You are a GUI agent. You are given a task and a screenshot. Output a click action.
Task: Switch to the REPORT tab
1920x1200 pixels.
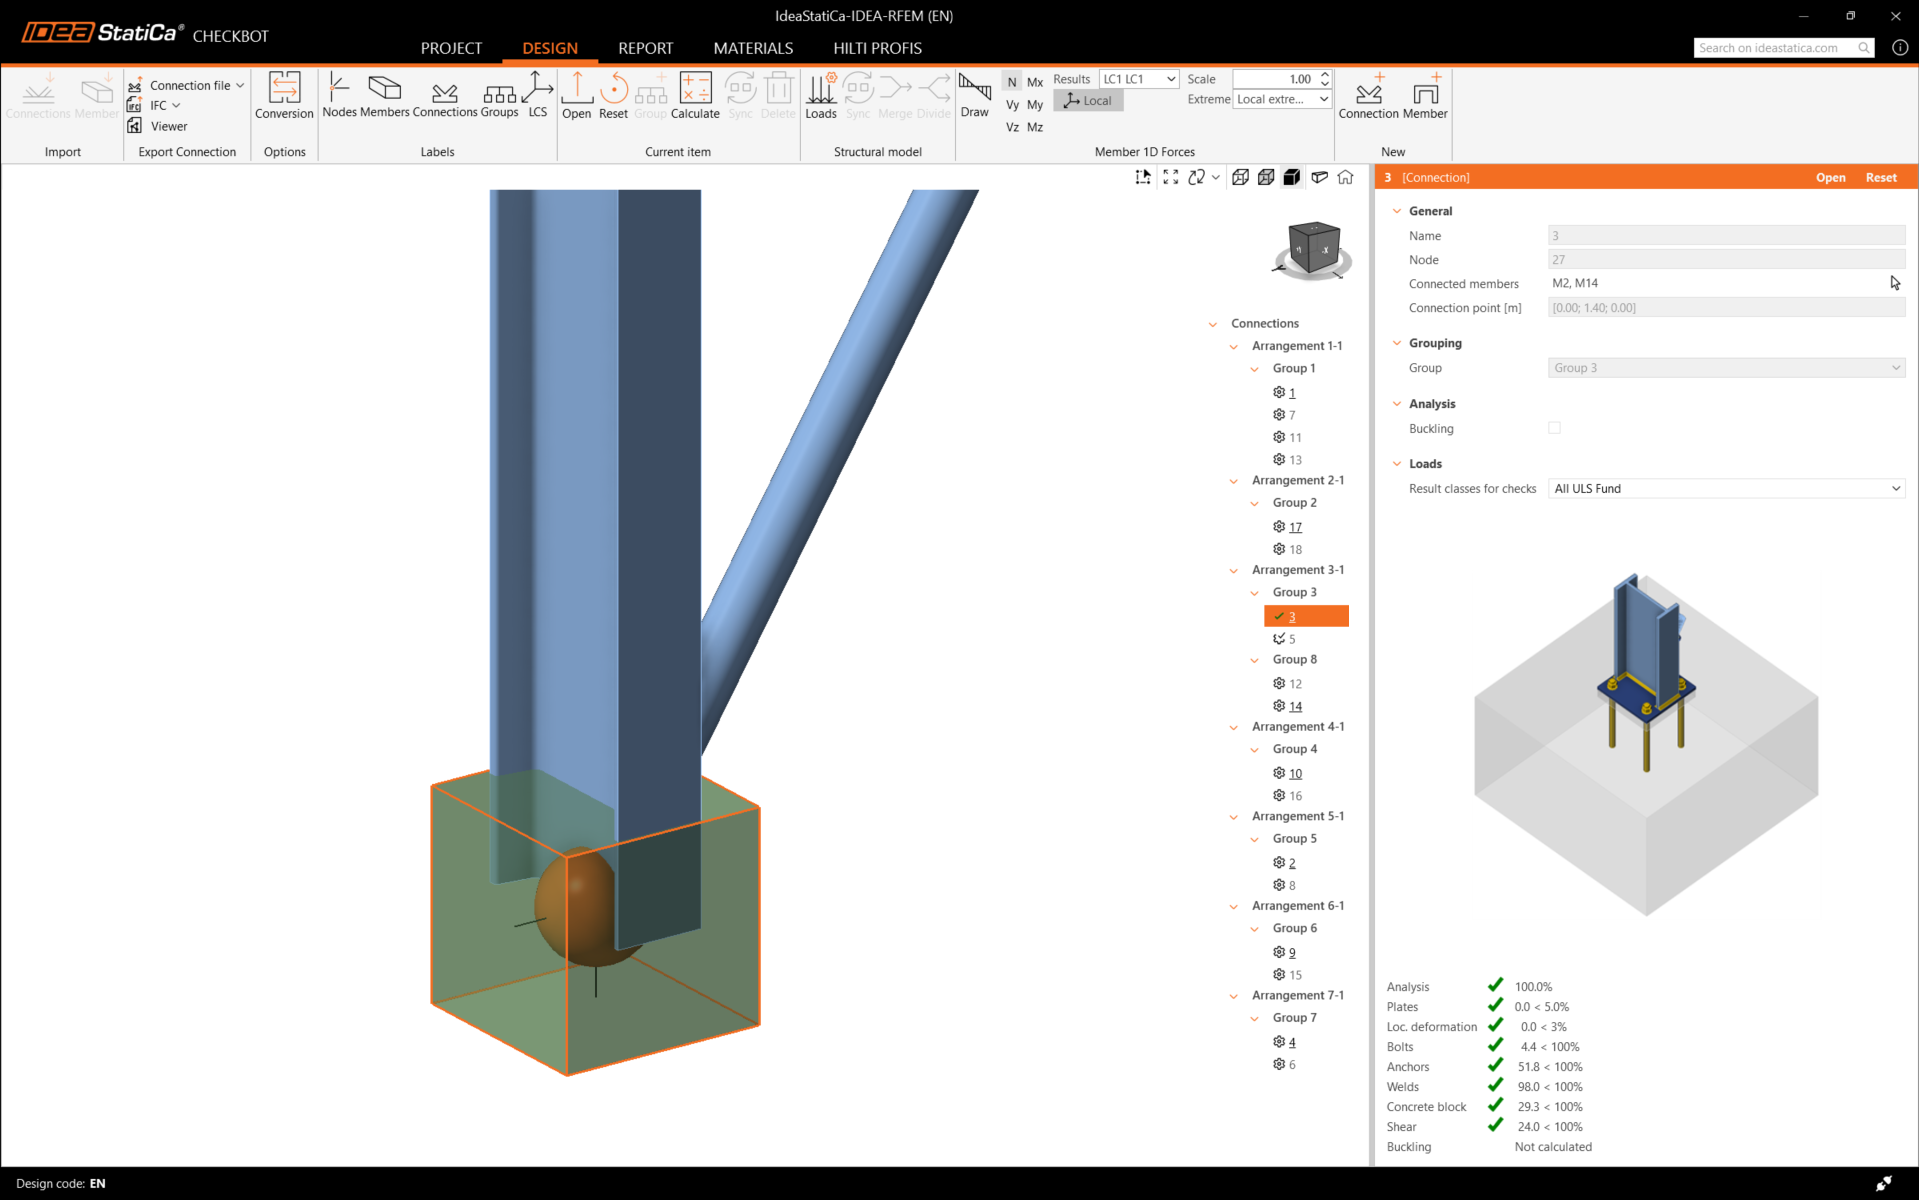tap(645, 48)
